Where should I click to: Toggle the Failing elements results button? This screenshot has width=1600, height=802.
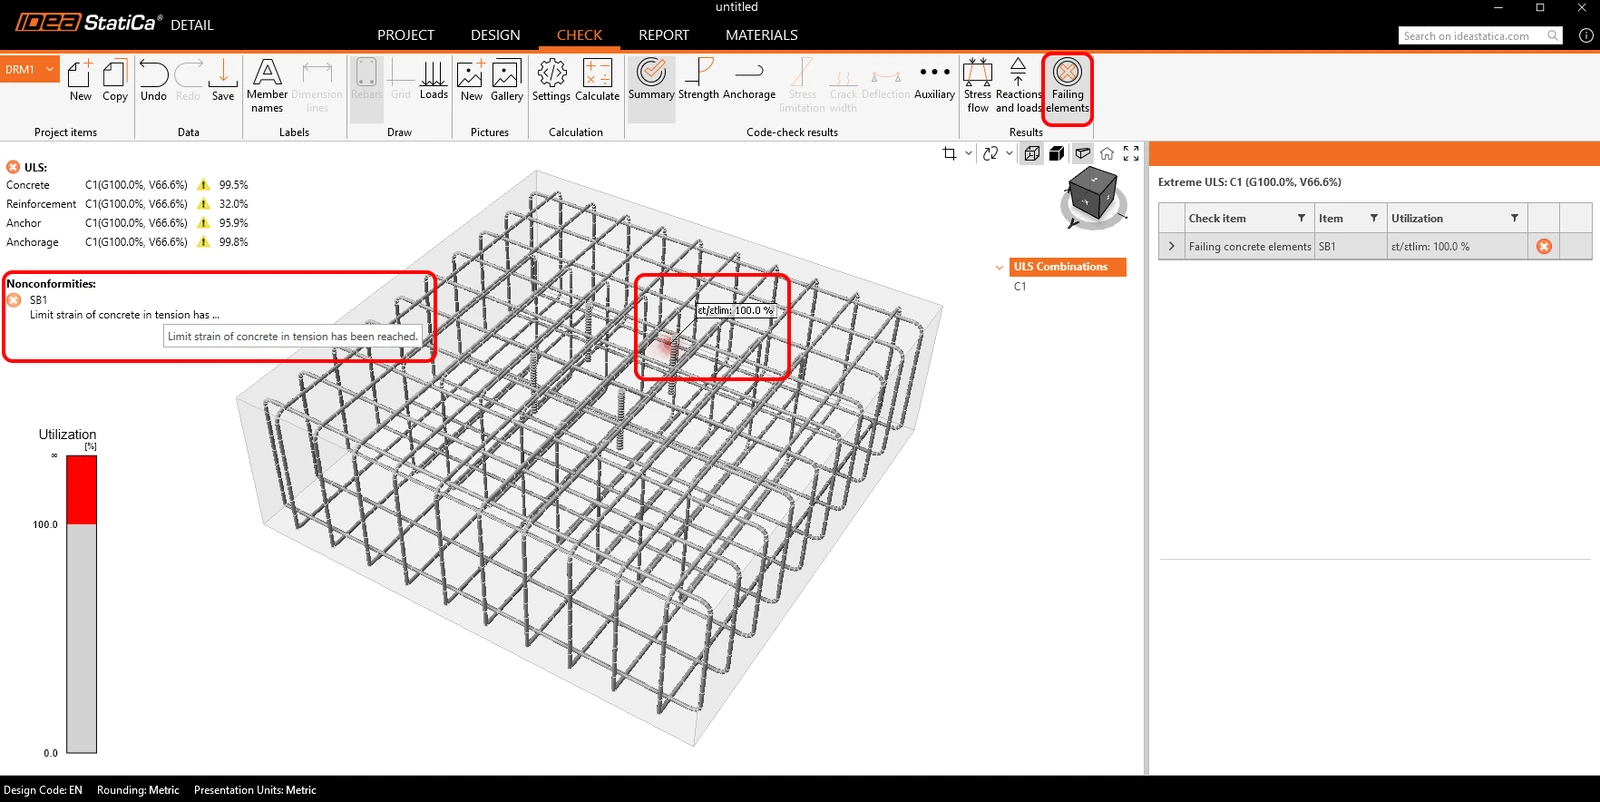click(1067, 87)
